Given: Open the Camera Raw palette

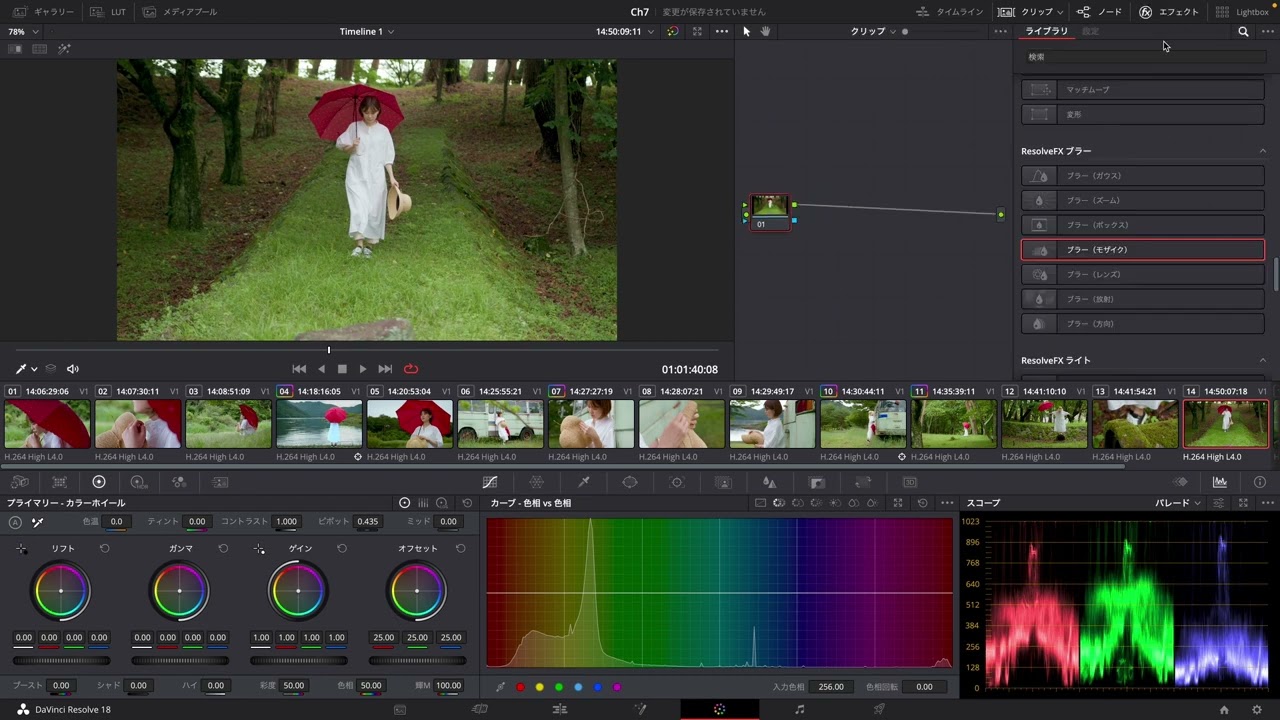Looking at the screenshot, I should [x=20, y=482].
